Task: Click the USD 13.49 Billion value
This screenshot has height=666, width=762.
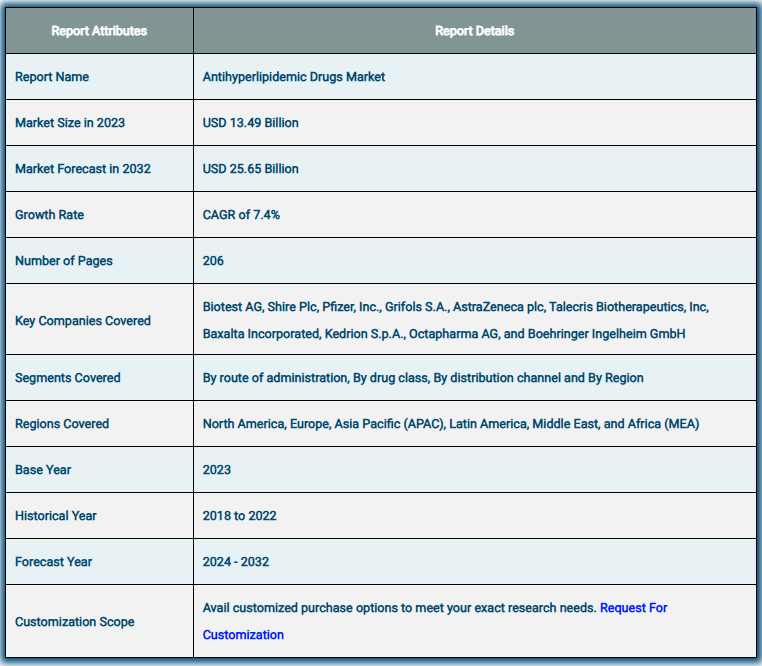Action: (250, 123)
